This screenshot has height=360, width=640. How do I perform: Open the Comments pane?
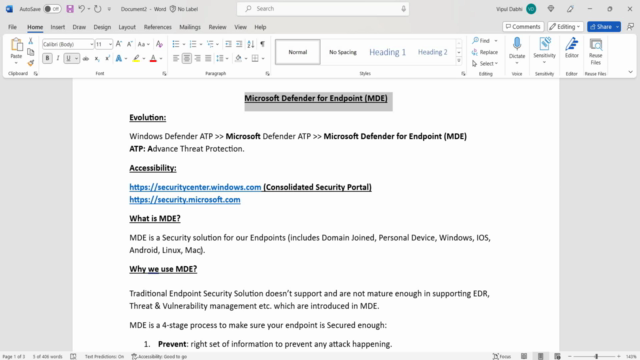click(523, 27)
